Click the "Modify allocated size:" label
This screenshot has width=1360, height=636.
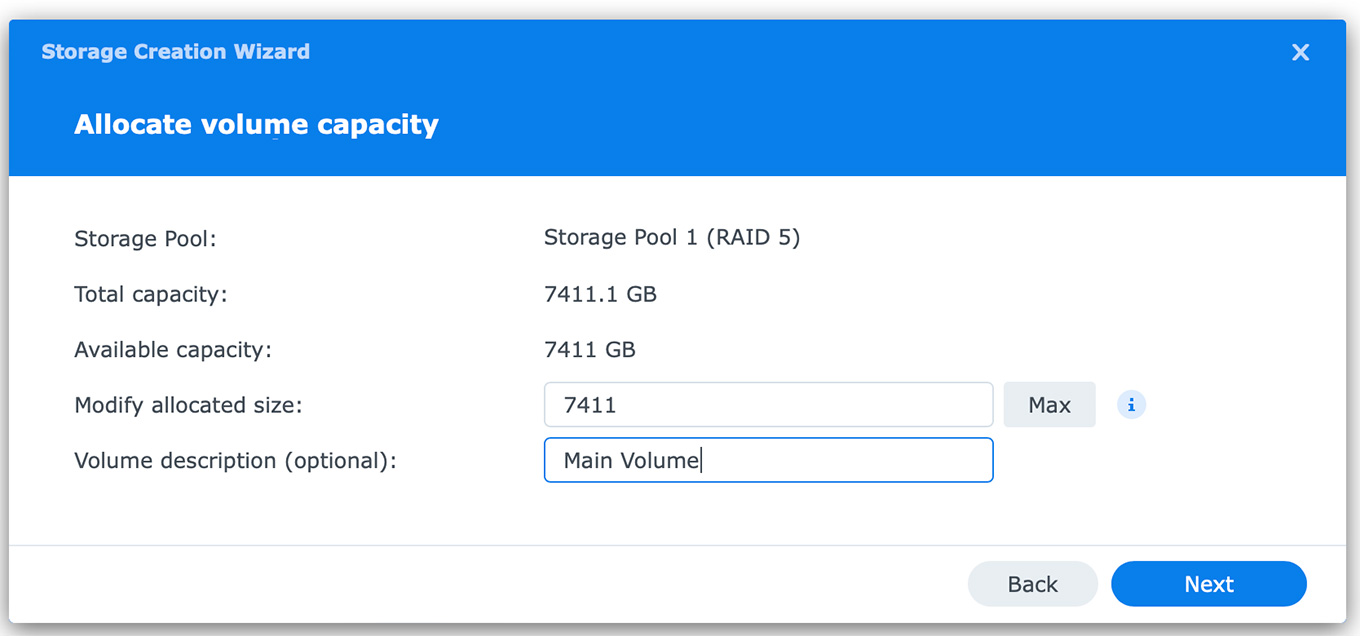point(188,405)
